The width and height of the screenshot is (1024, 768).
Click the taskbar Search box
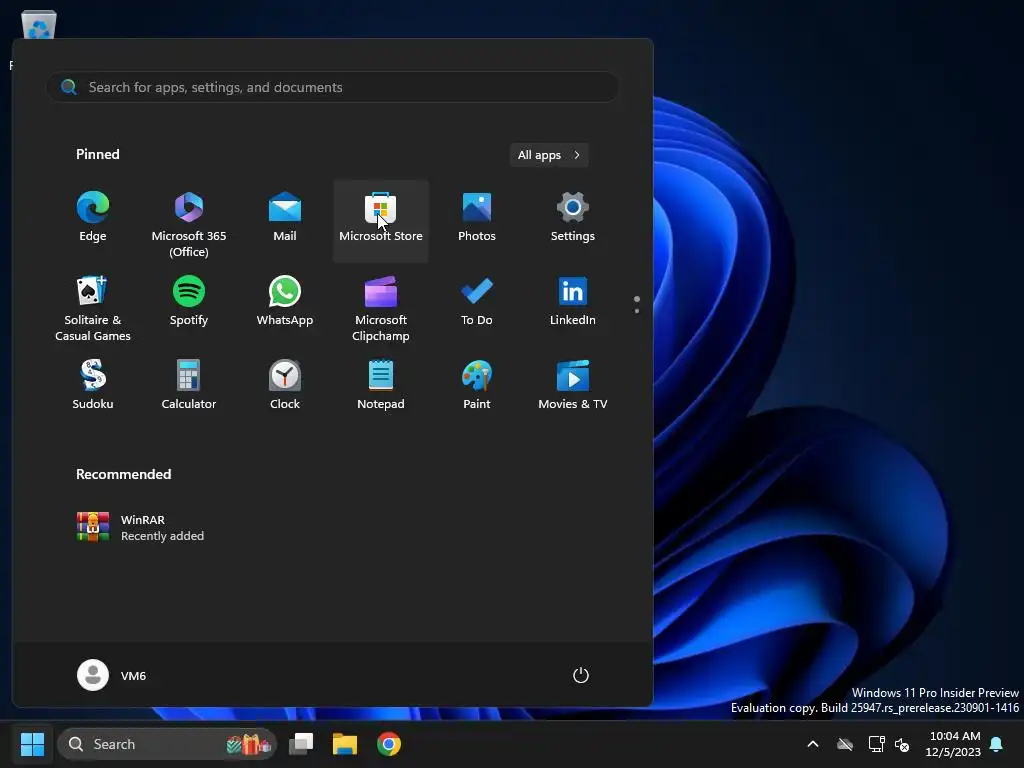click(167, 744)
